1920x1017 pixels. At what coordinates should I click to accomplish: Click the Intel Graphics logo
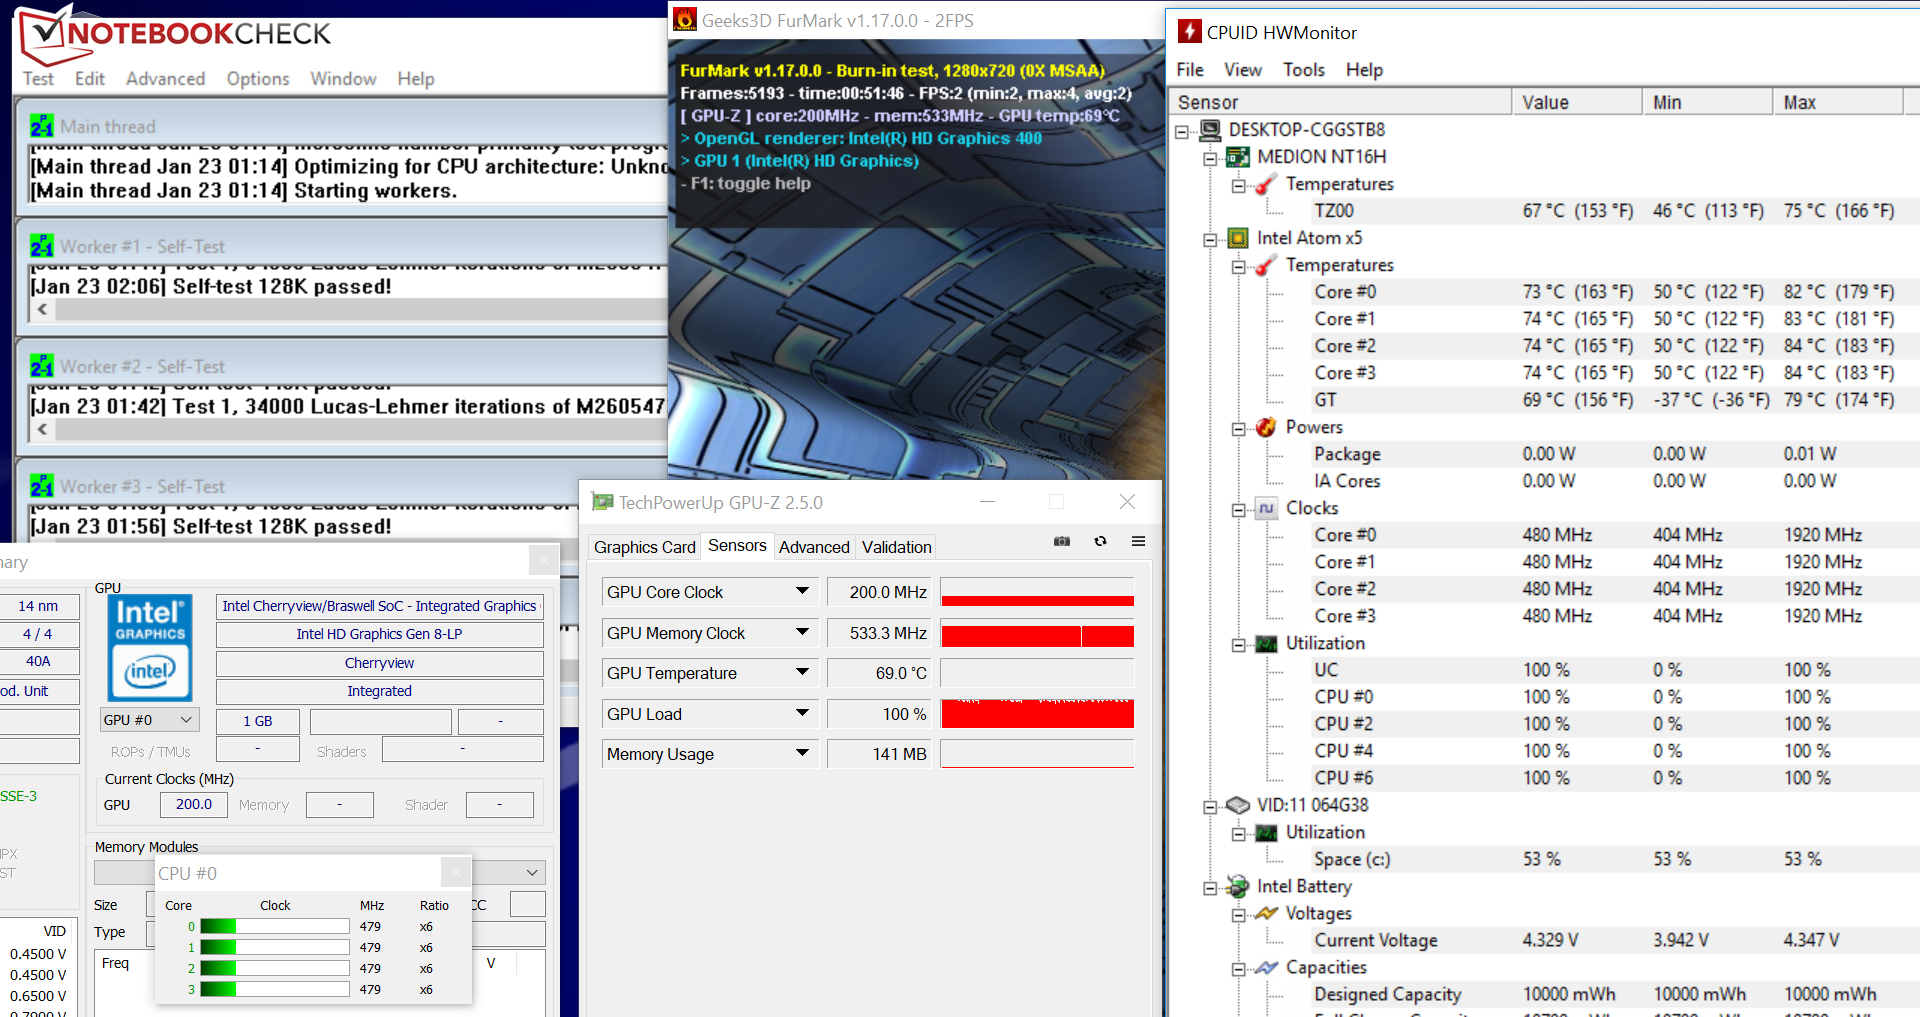point(150,648)
